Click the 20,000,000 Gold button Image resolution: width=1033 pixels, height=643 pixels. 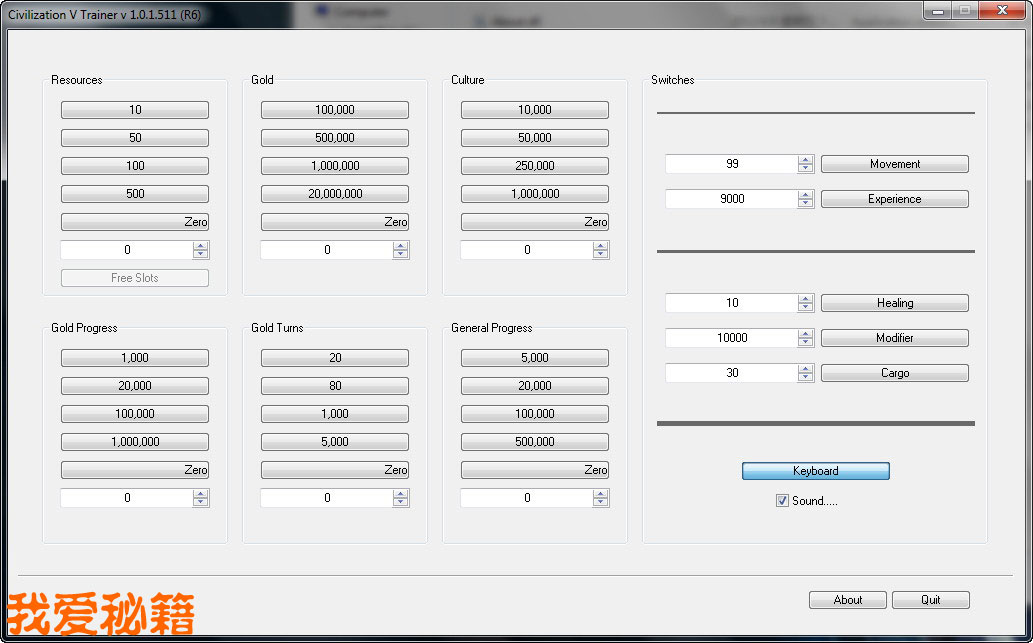point(334,194)
